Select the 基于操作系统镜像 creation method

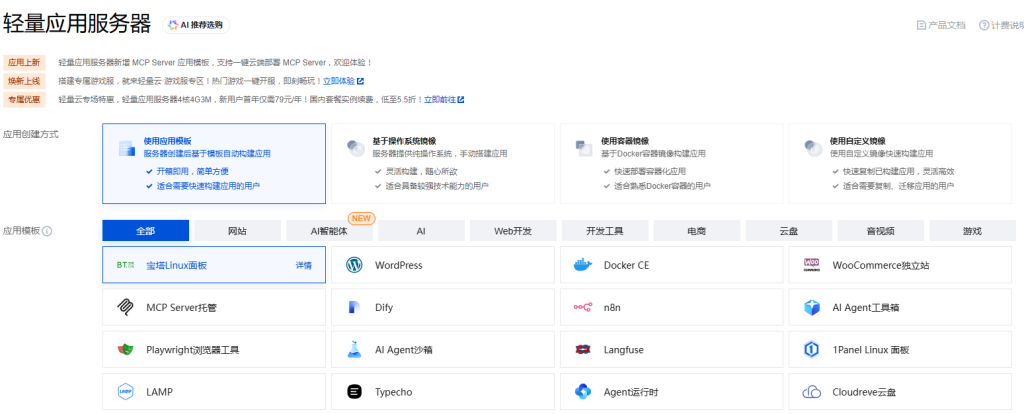pos(443,163)
